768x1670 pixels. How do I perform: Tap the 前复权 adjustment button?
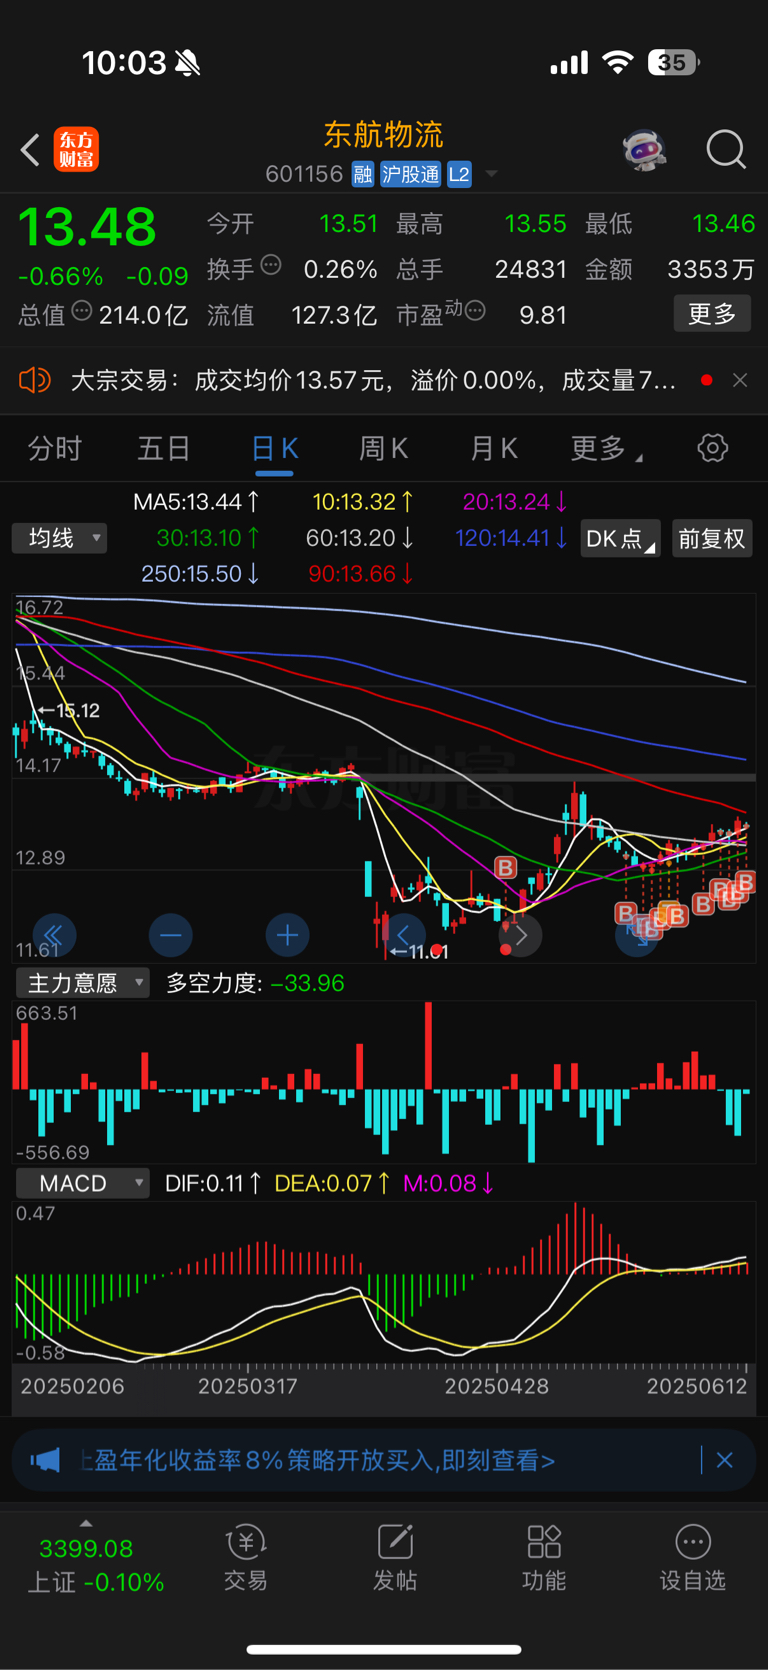point(712,538)
